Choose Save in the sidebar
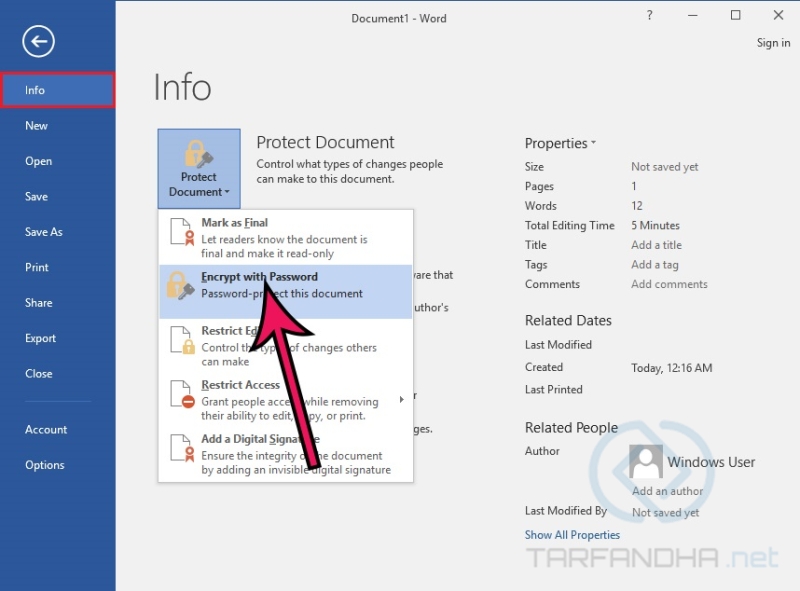The width and height of the screenshot is (800, 591). click(x=58, y=196)
